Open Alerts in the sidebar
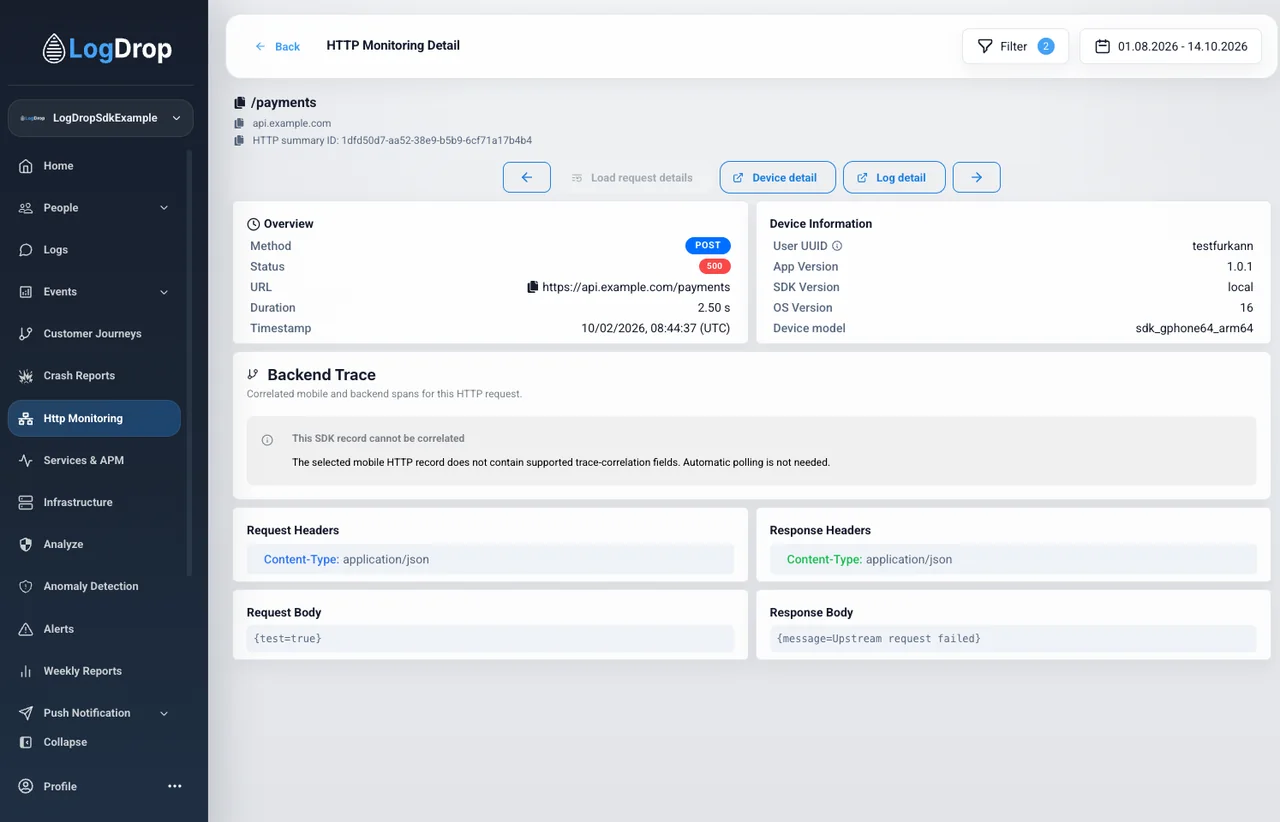This screenshot has height=822, width=1280. point(94,629)
